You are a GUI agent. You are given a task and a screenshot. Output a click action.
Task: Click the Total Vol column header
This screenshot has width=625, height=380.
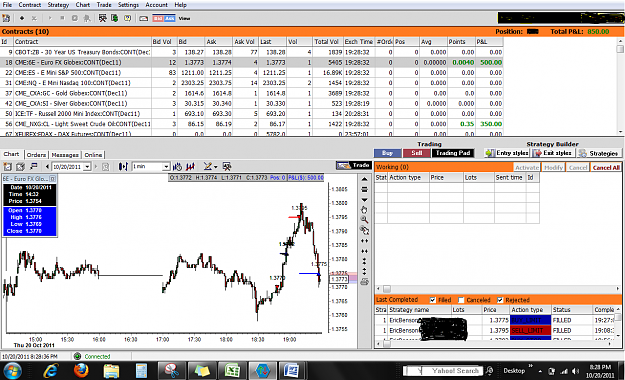pyautogui.click(x=327, y=41)
